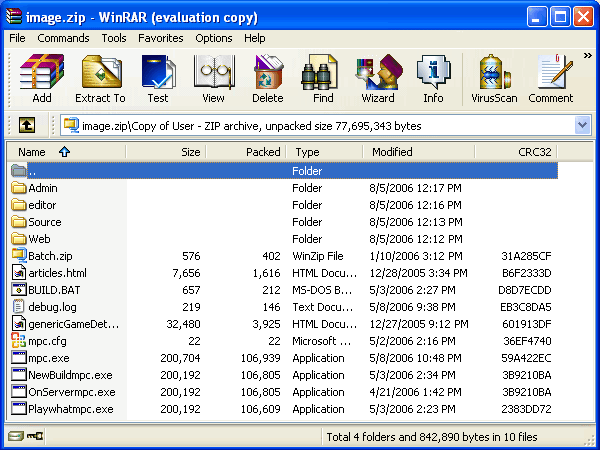Select the file name 'BUILD.BAT'
Viewport: 600px width, 458px height.
pyautogui.click(x=54, y=290)
